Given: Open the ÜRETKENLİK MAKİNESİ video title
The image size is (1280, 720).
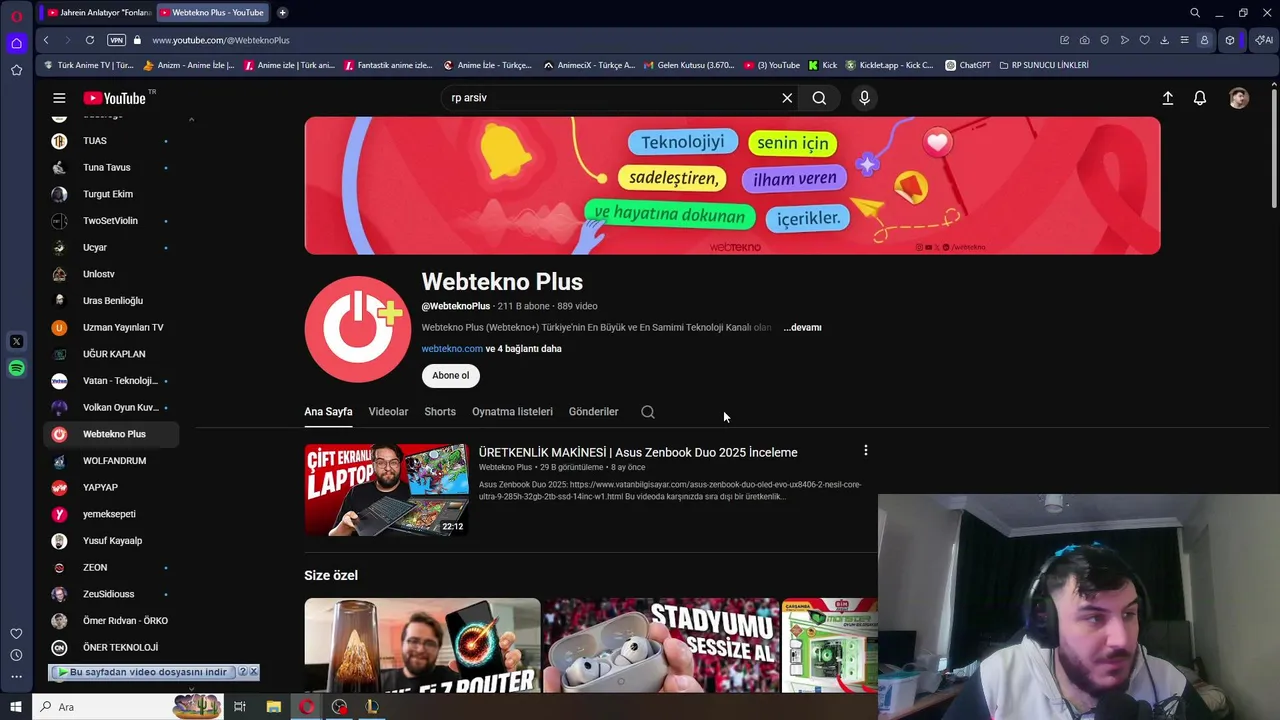Looking at the screenshot, I should tap(638, 453).
